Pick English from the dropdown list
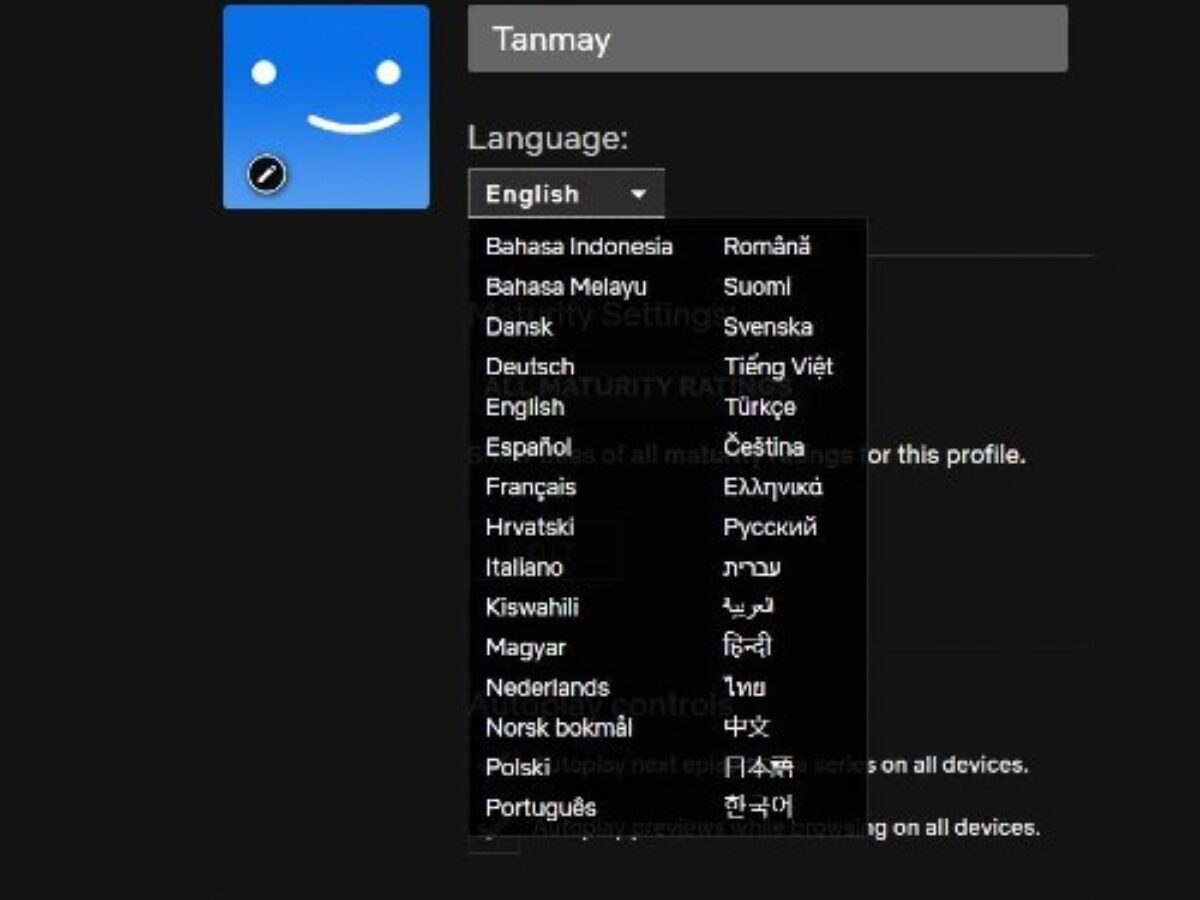Screen dimensions: 1200x900 coord(525,407)
